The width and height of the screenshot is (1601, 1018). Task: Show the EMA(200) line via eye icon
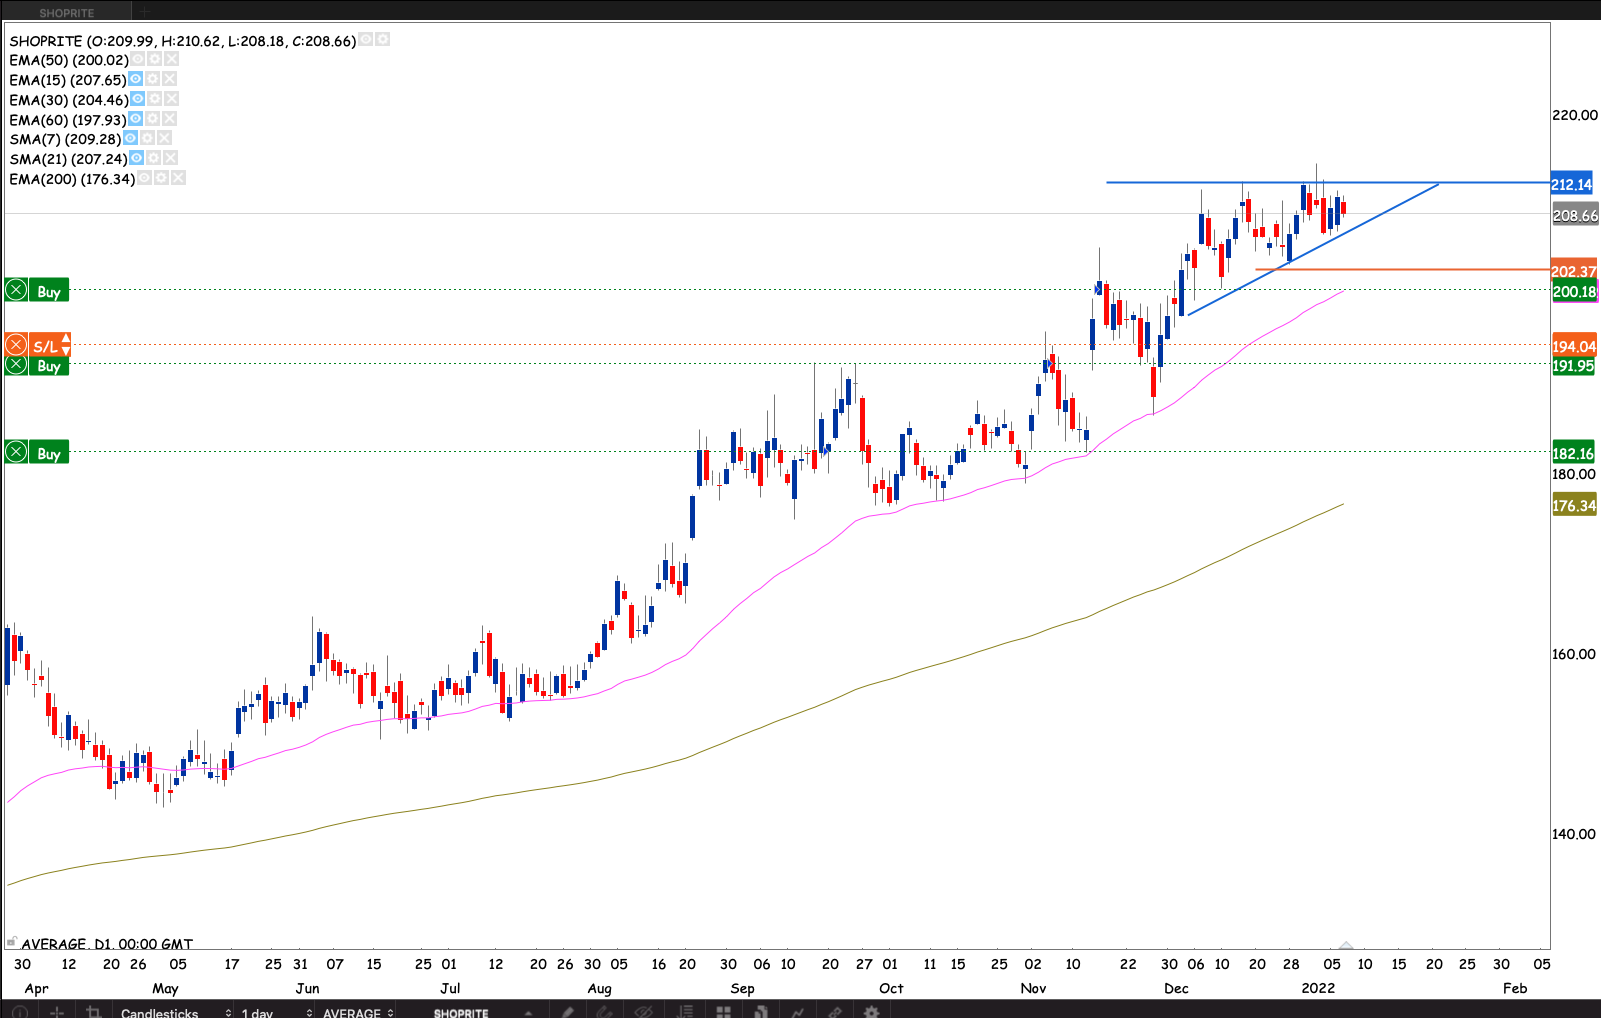click(144, 178)
